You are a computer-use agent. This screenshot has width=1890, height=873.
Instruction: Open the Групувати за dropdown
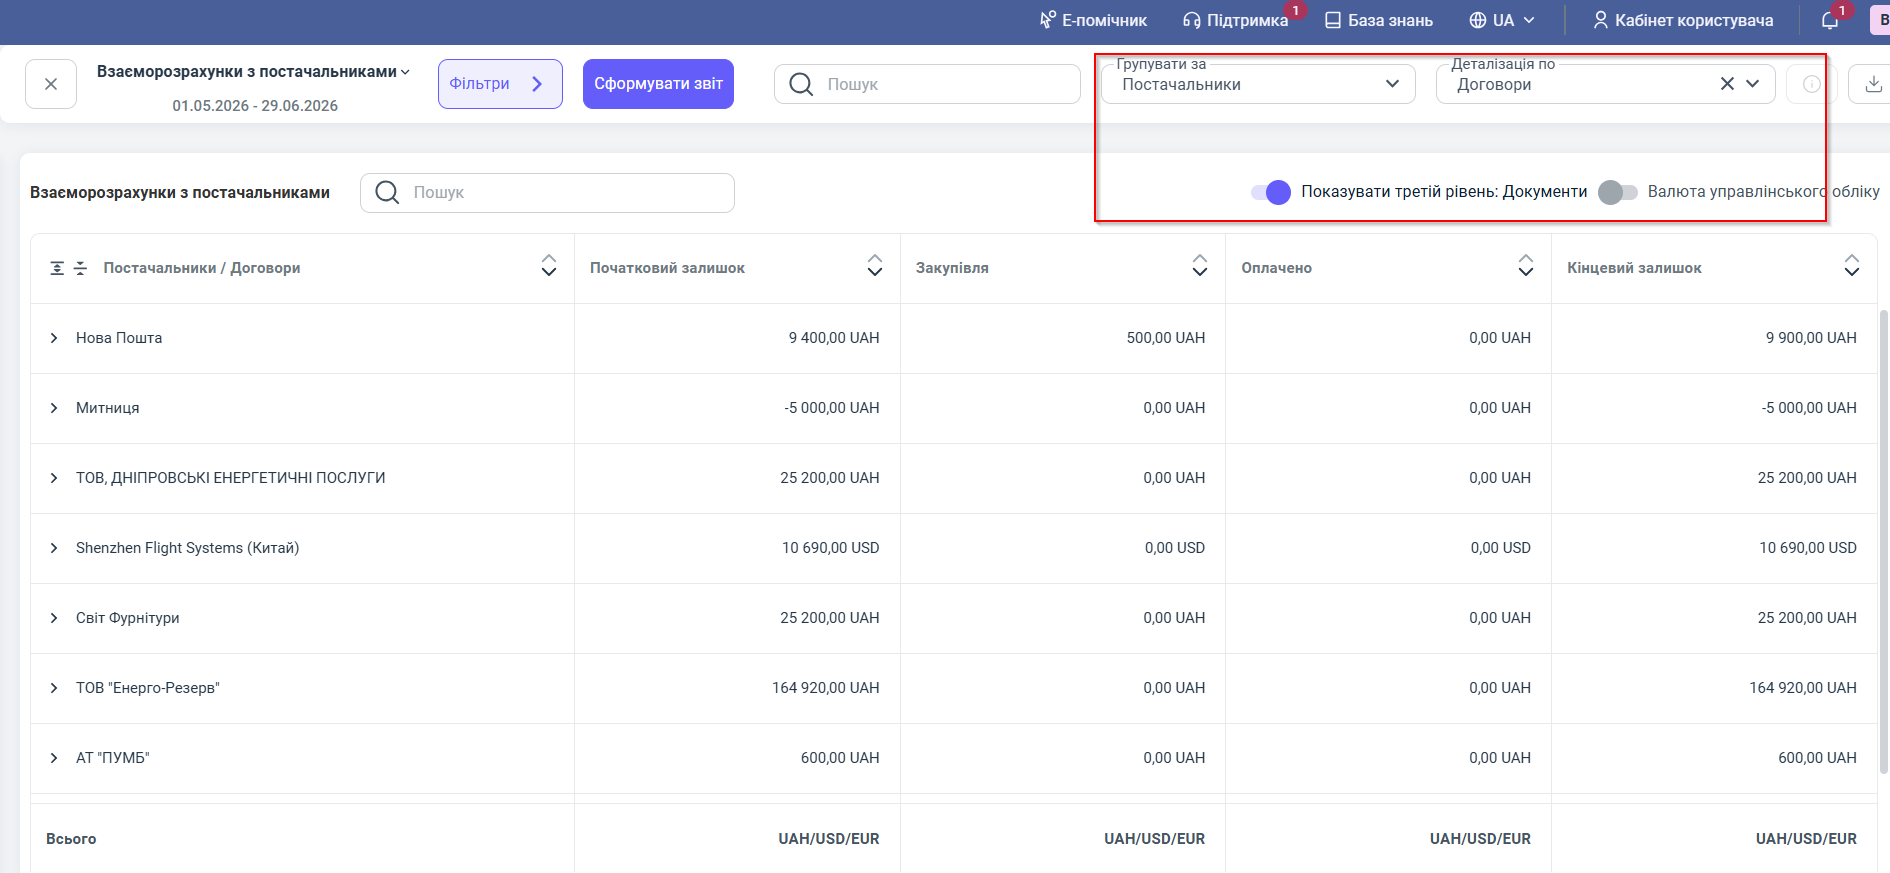pyautogui.click(x=1258, y=84)
